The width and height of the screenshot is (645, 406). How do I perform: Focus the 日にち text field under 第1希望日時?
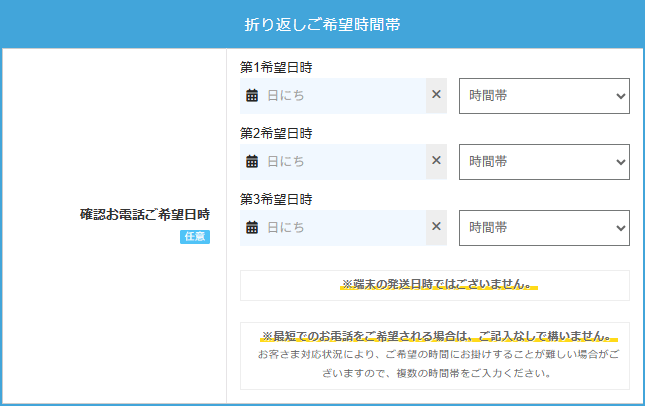(340, 96)
